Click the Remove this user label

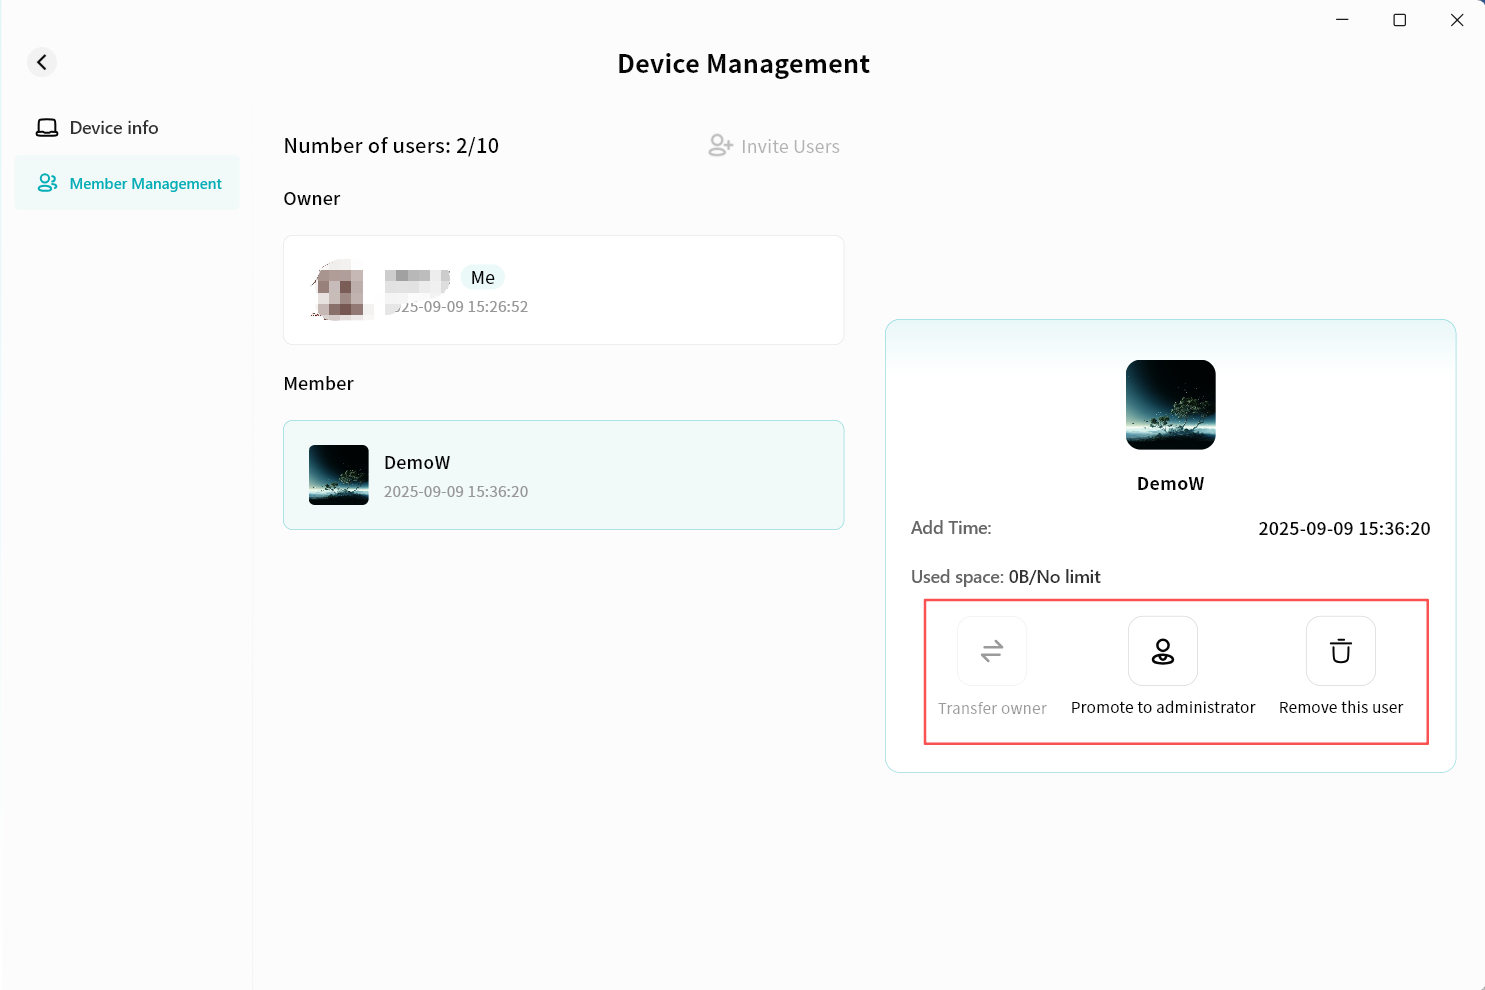[1341, 707]
